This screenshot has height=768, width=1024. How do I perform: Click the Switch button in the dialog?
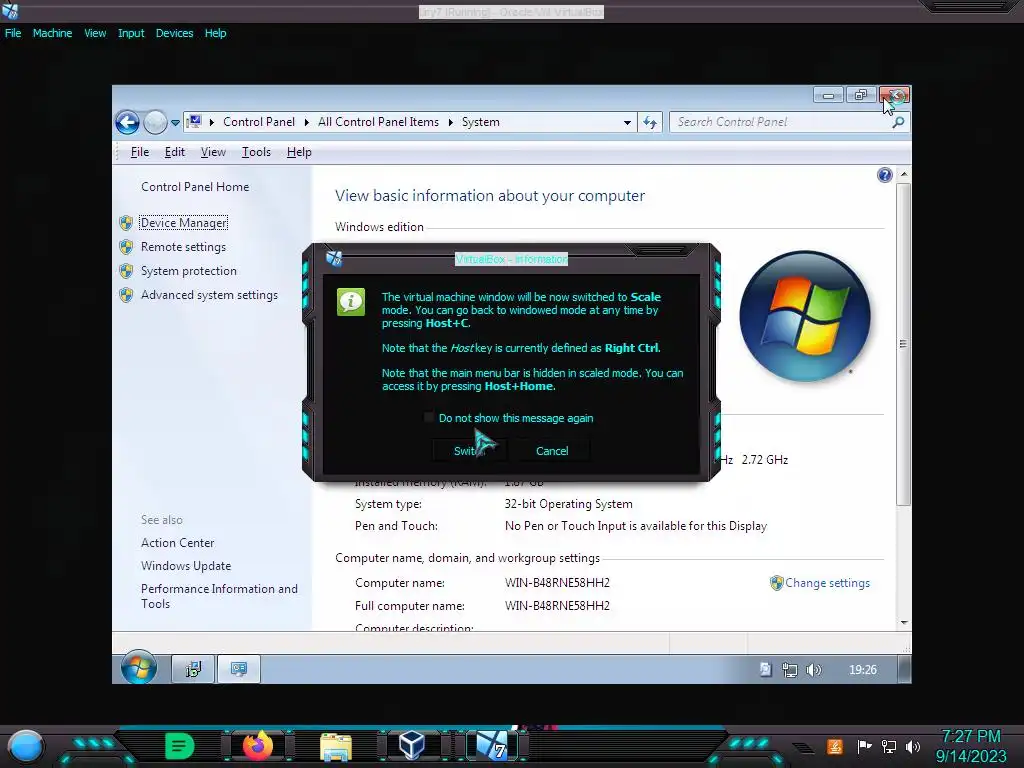tap(470, 451)
